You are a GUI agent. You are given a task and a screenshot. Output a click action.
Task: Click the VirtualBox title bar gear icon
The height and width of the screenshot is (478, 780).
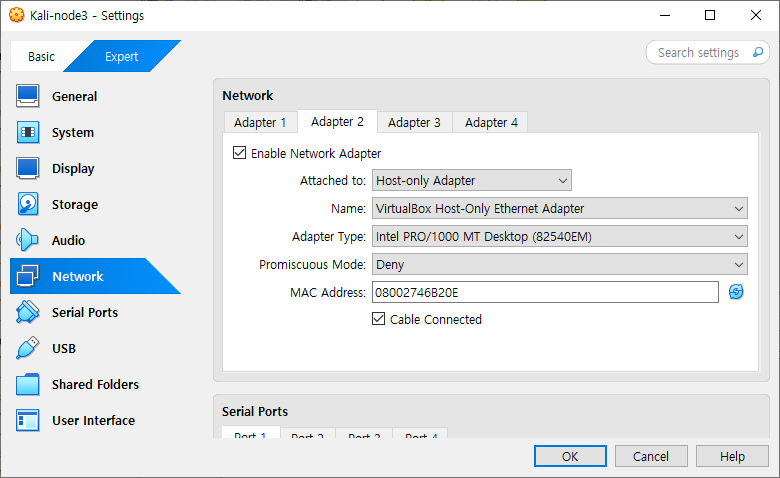[x=16, y=15]
